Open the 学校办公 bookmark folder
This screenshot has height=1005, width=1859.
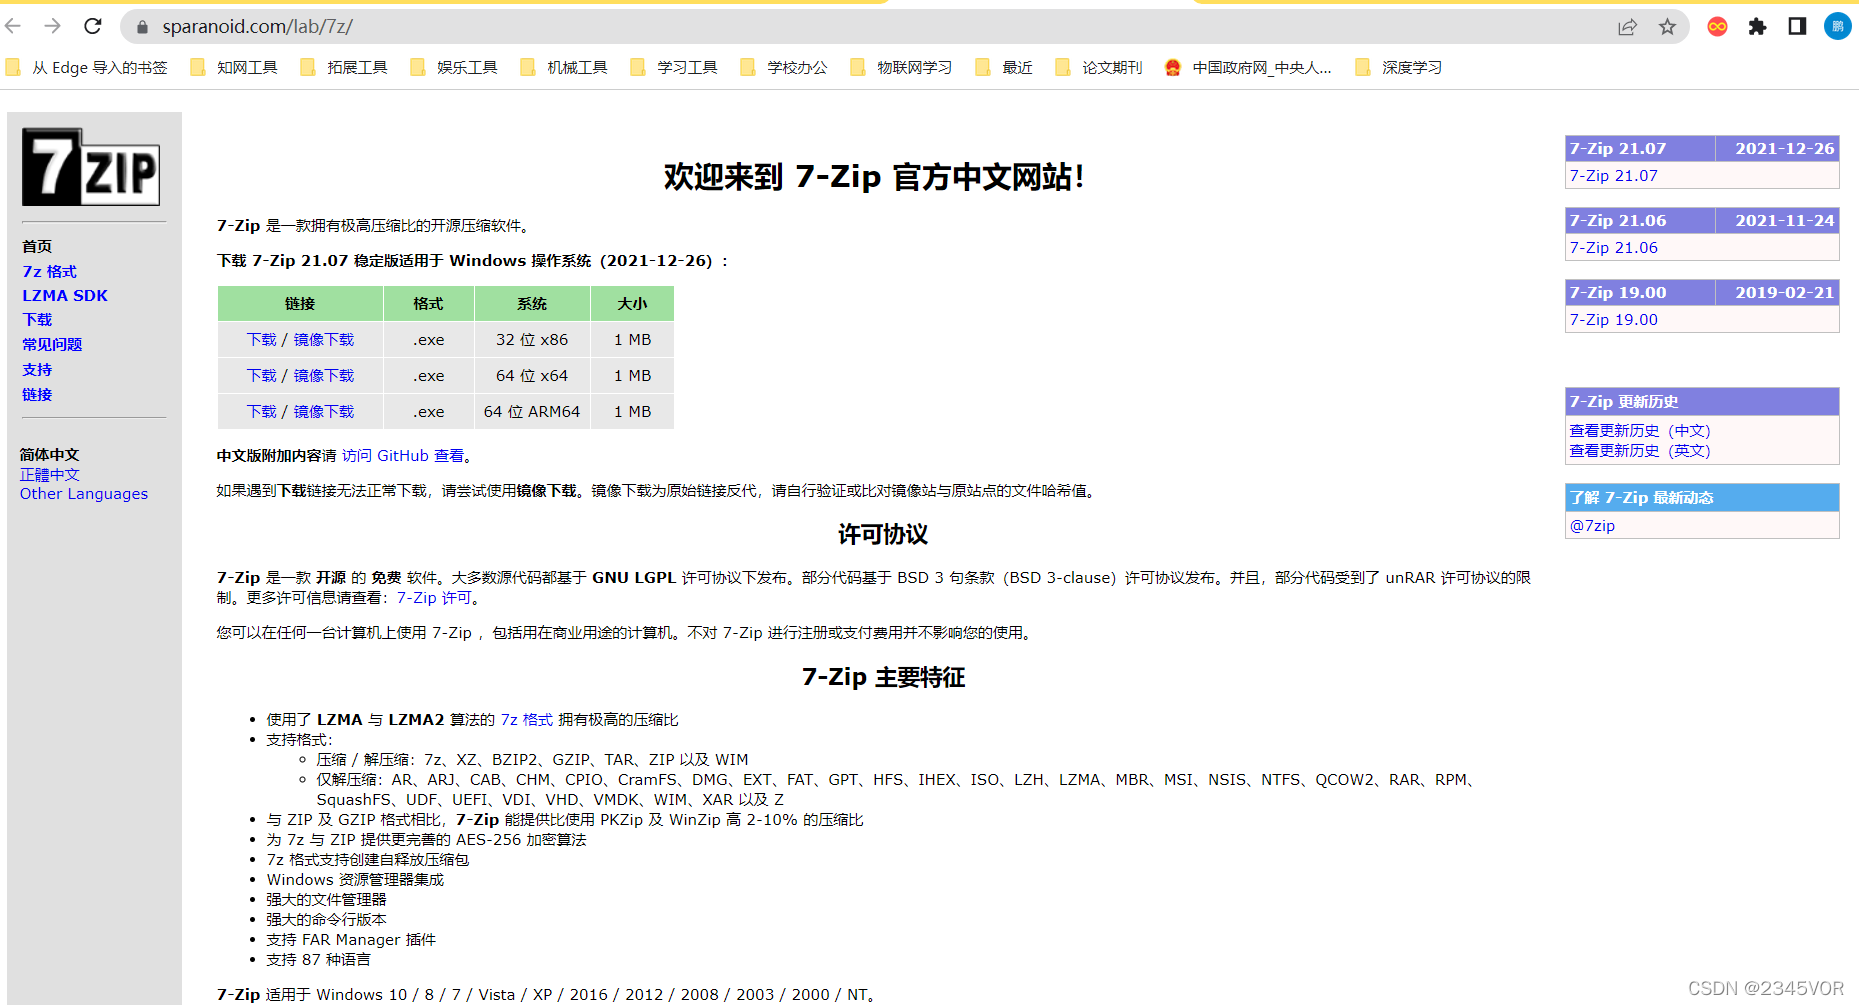point(785,67)
